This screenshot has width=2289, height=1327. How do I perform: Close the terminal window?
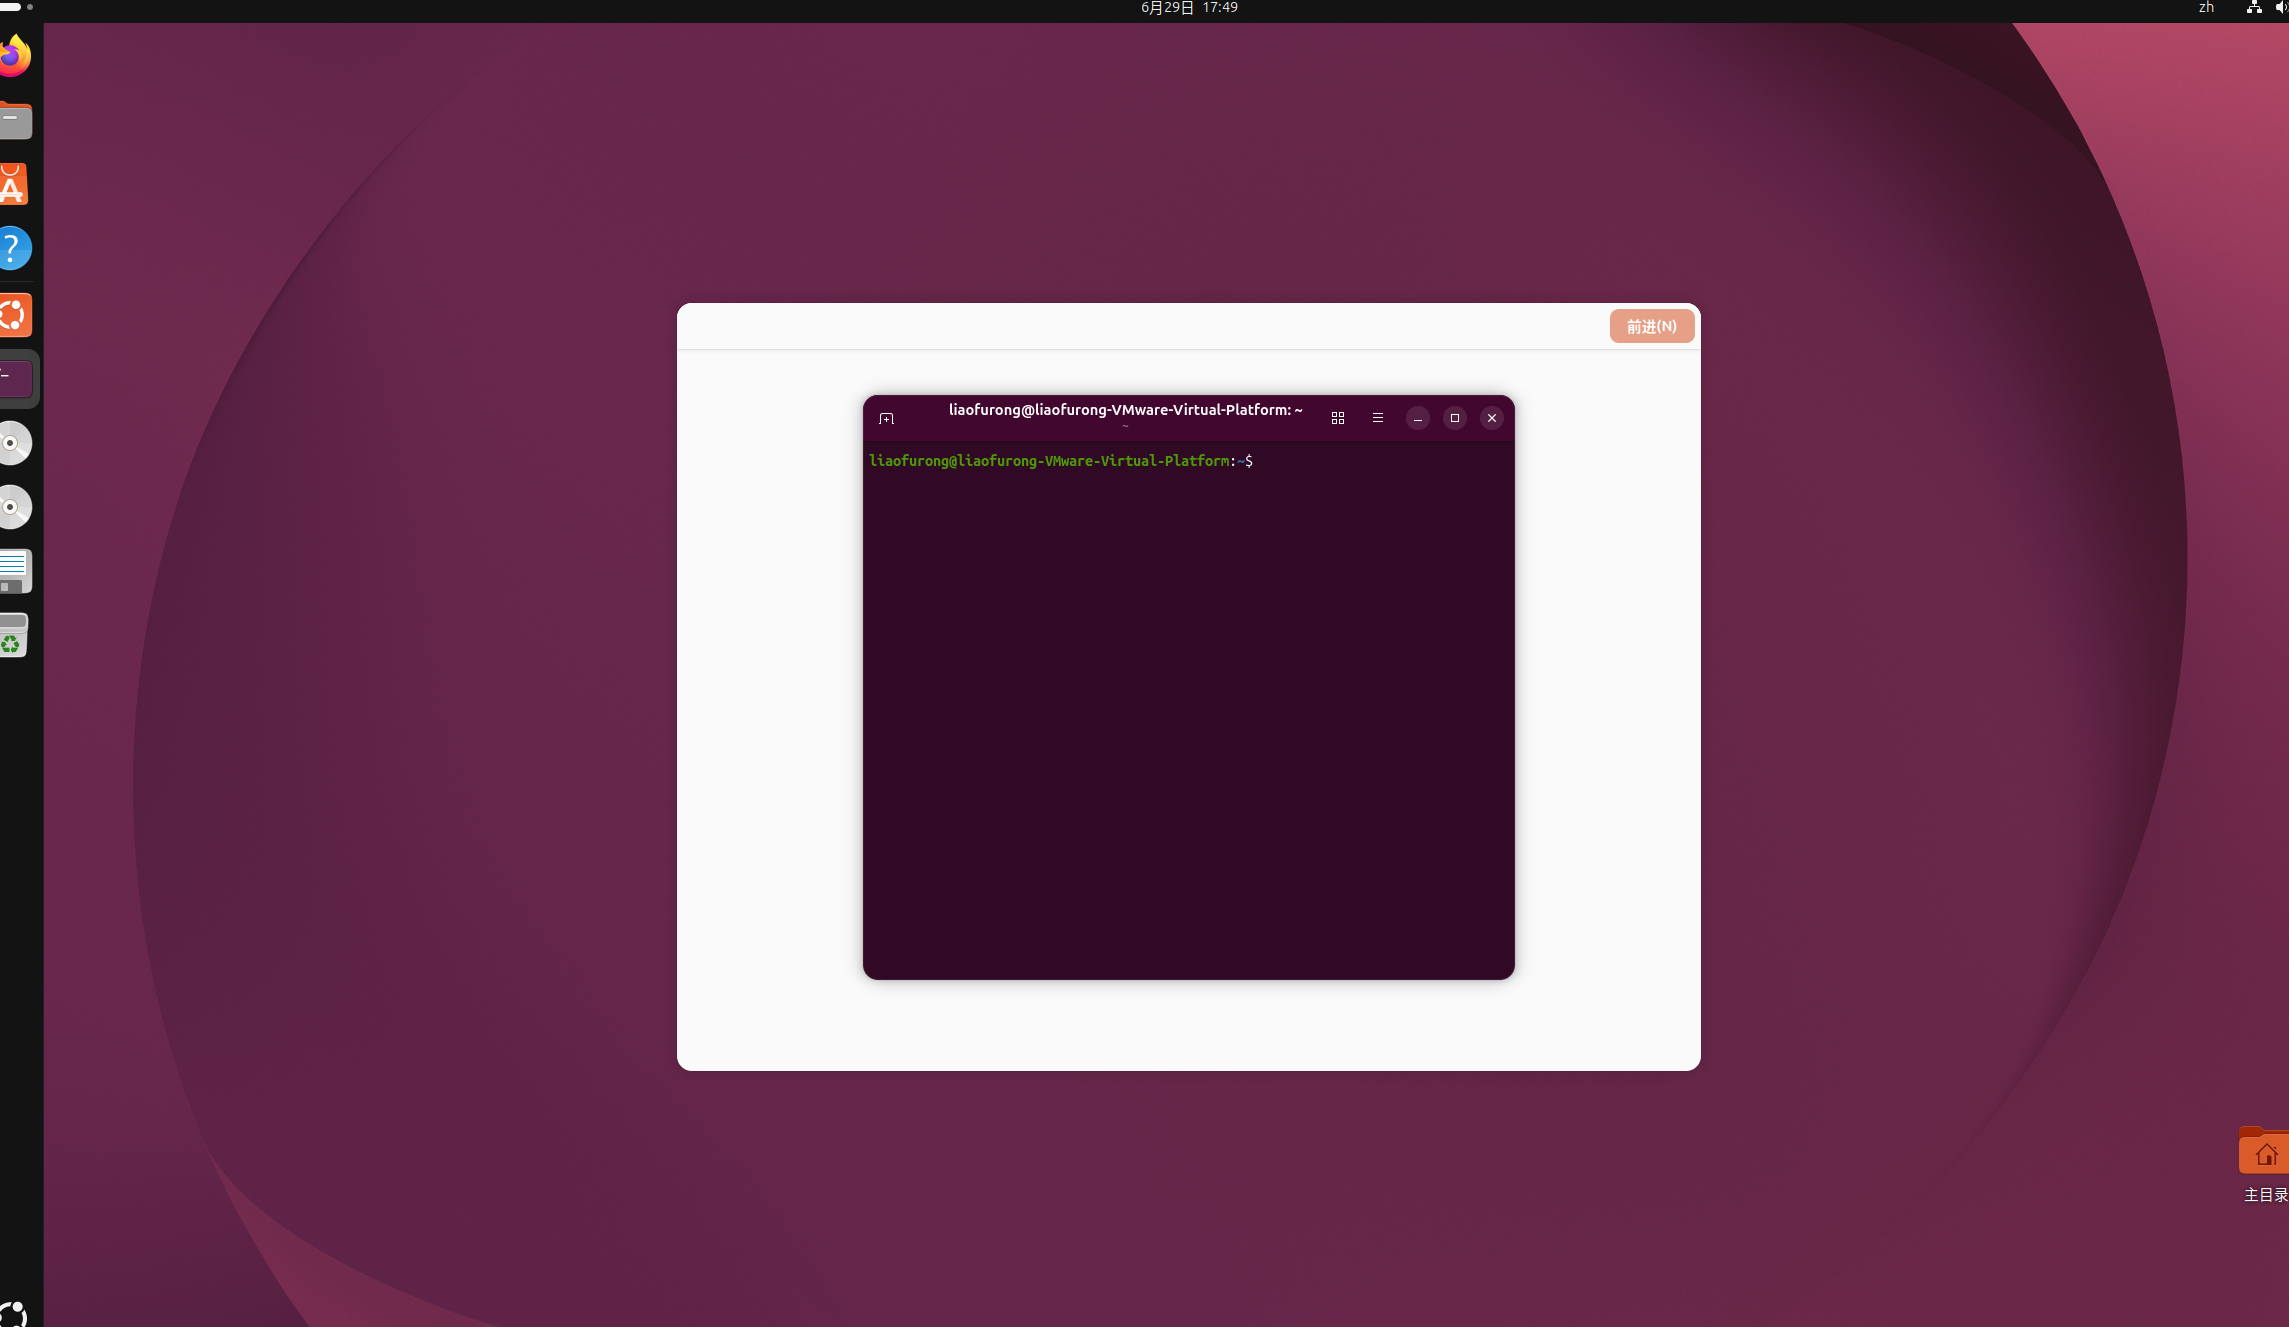click(x=1492, y=418)
